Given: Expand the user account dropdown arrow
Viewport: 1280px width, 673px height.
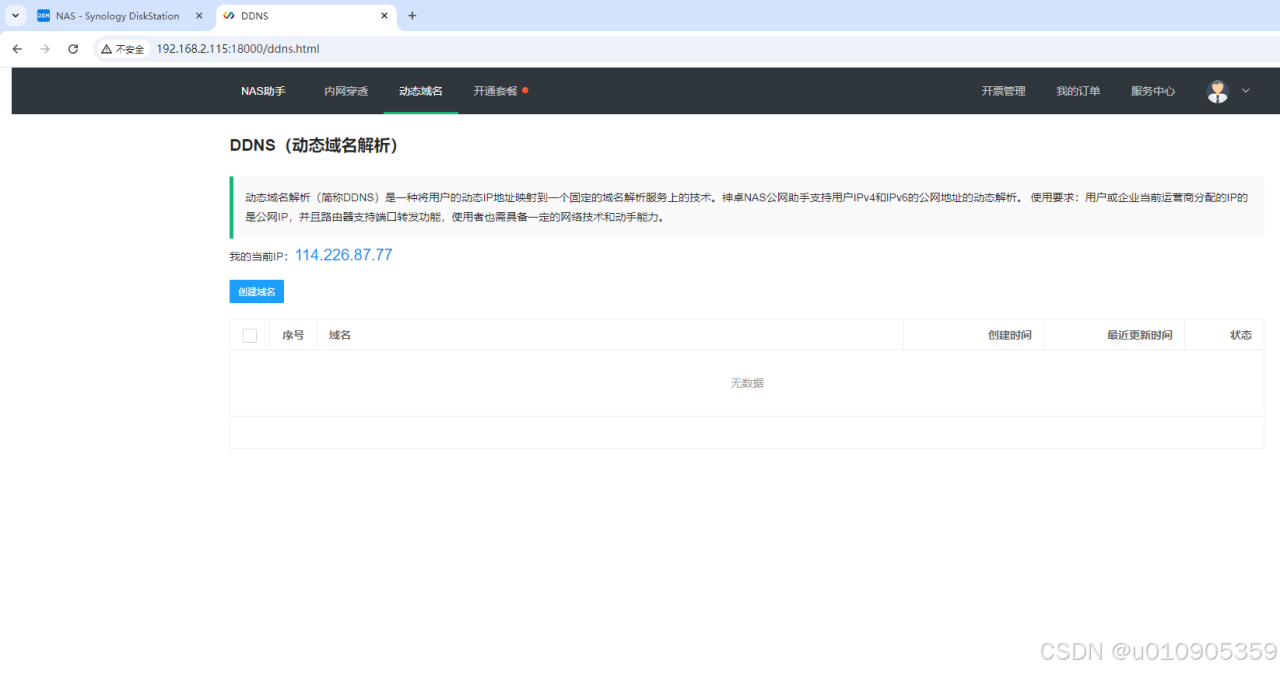Looking at the screenshot, I should pos(1246,91).
